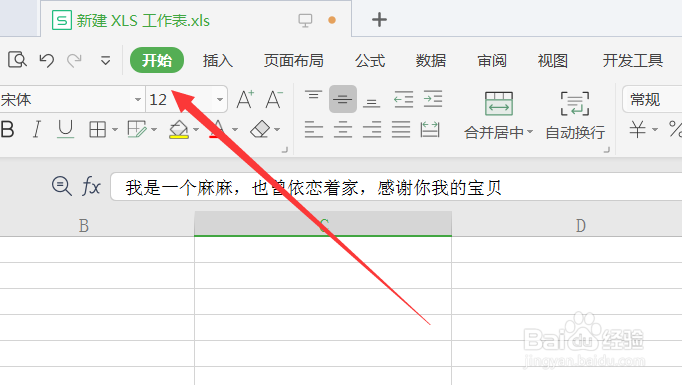Expand the borders dropdown arrow
This screenshot has height=385, width=682.
115,130
